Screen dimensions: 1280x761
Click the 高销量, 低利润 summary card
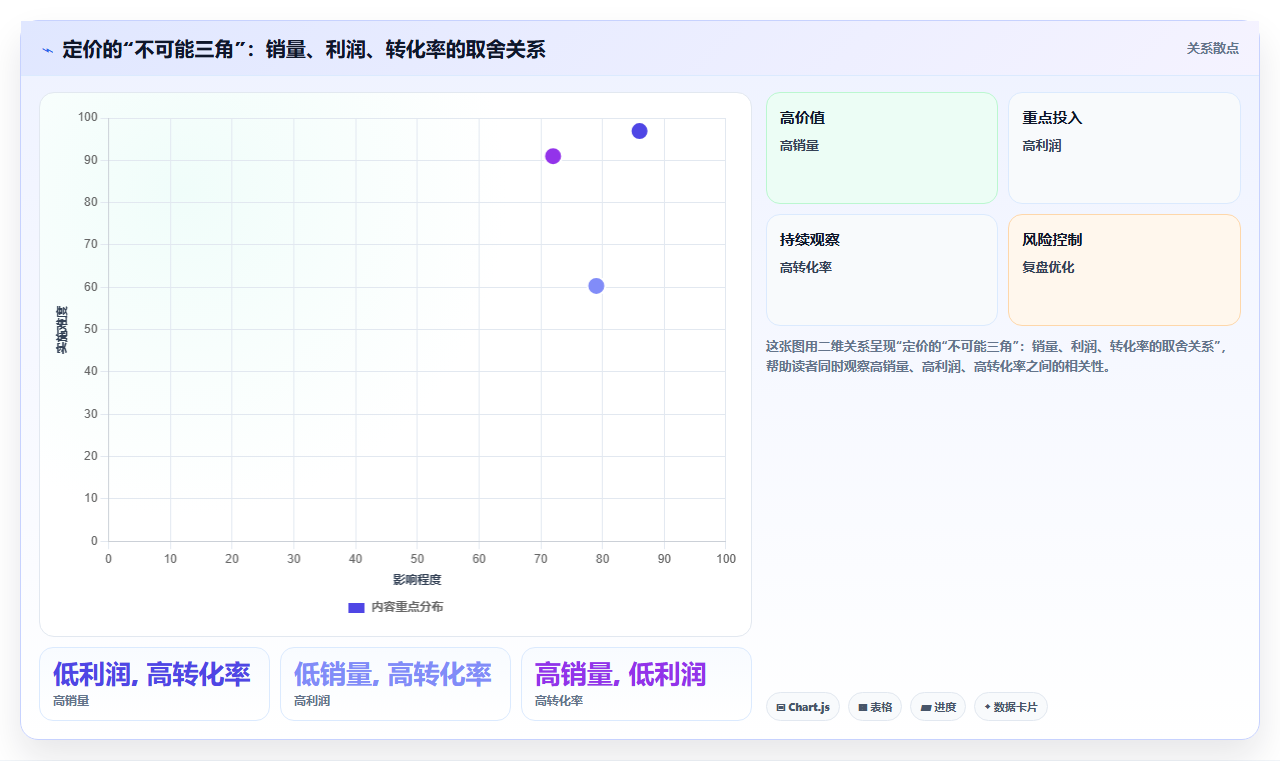[636, 684]
